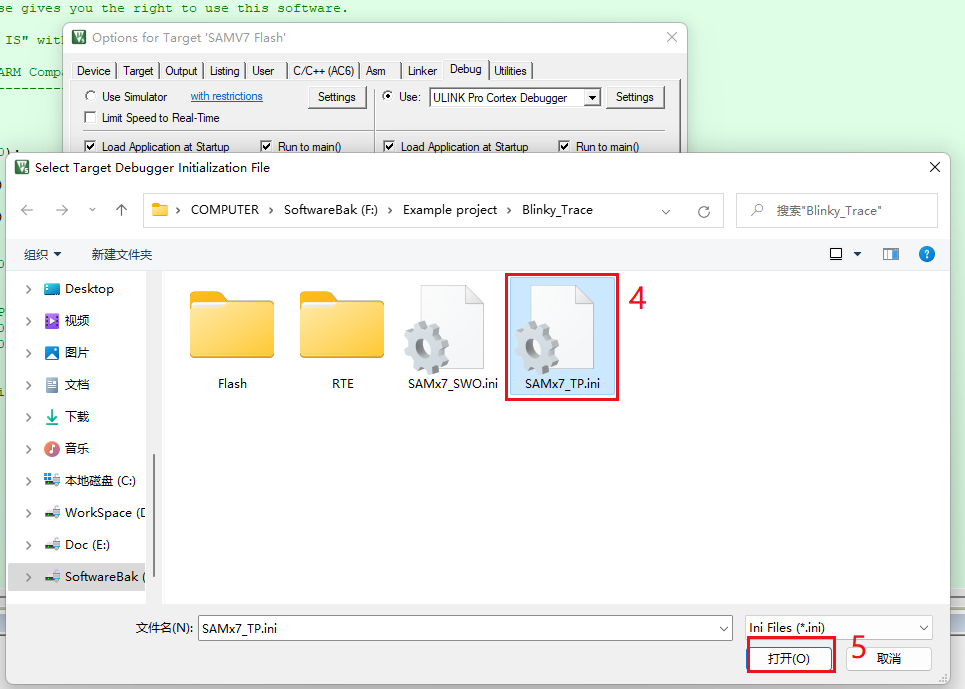Go up one folder level arrow
This screenshot has height=689, width=965.
pyautogui.click(x=121, y=210)
